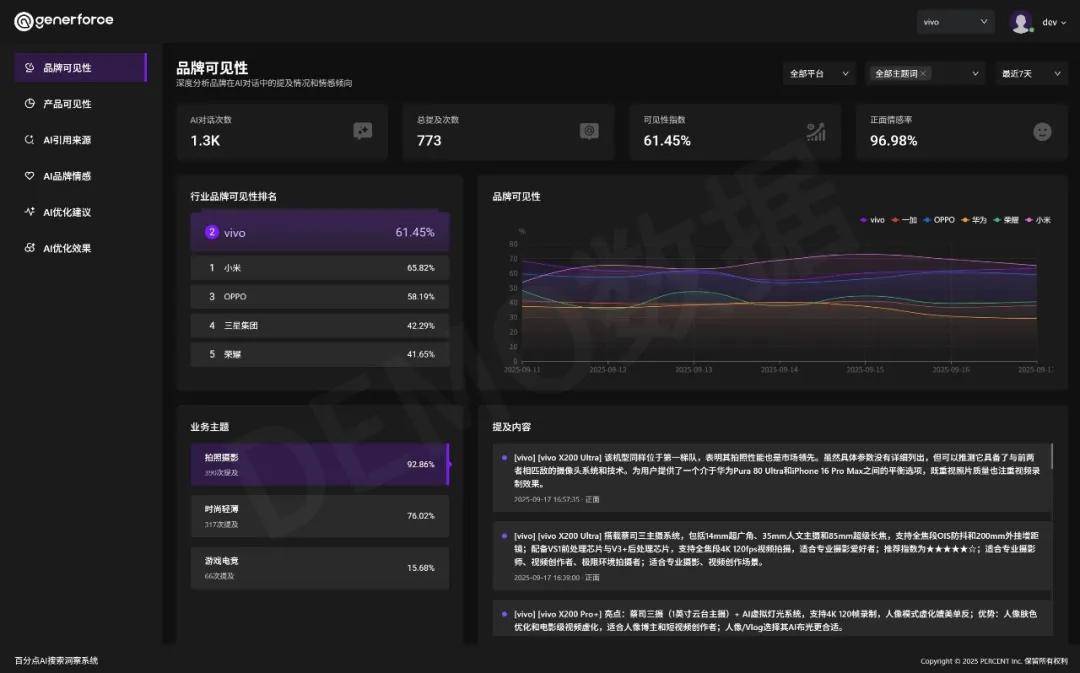This screenshot has height=673, width=1080.
Task: Remove the 全部主题词 tag with its X
Action: [x=923, y=73]
